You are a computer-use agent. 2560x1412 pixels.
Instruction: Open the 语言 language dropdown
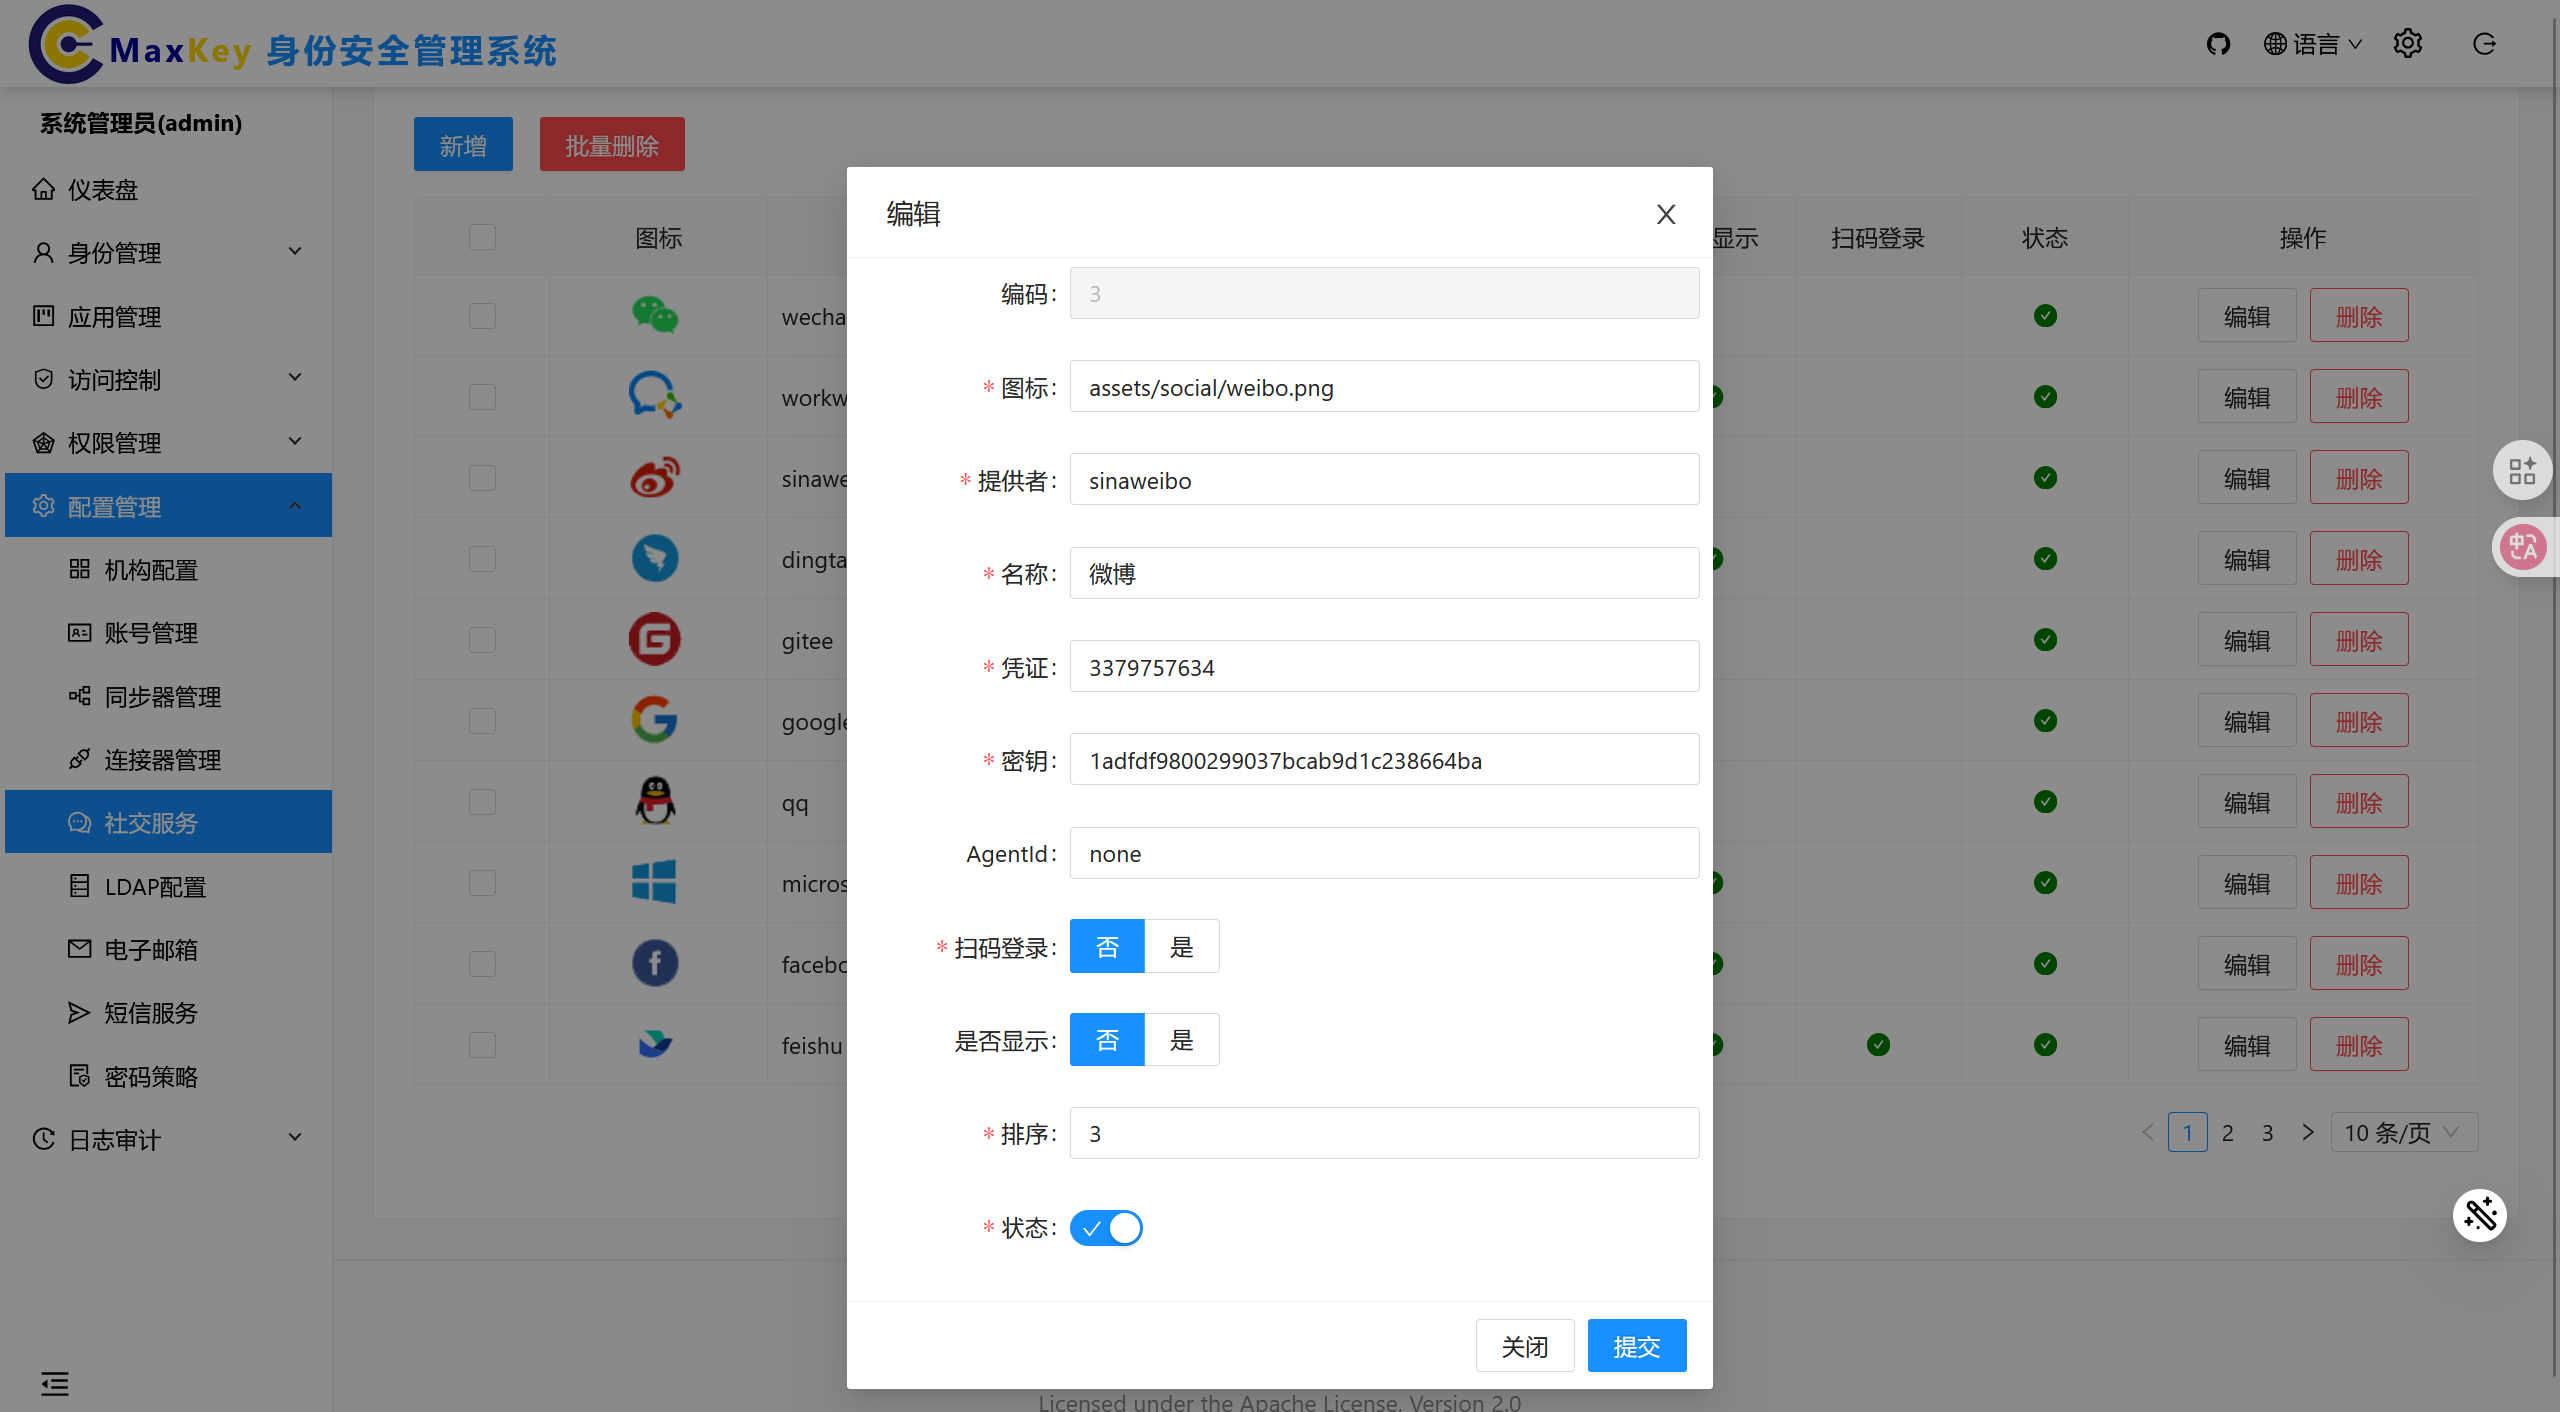[2313, 44]
